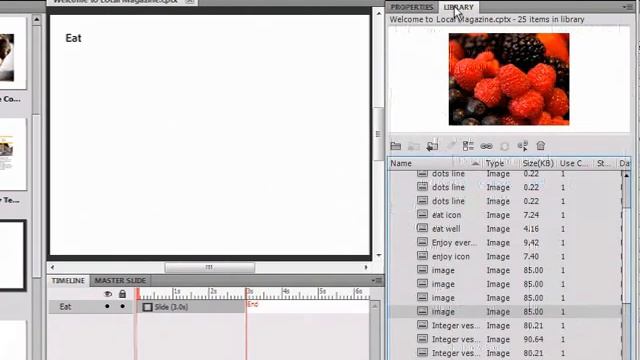
Task: Toggle visibility dot for Eat layer
Action: tap(107, 306)
